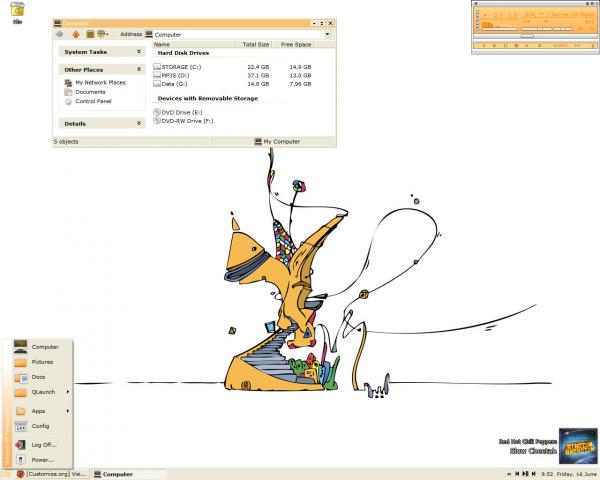Image resolution: width=600 pixels, height=480 pixels.
Task: Sort drives by the Free Space column
Action: pyautogui.click(x=292, y=44)
